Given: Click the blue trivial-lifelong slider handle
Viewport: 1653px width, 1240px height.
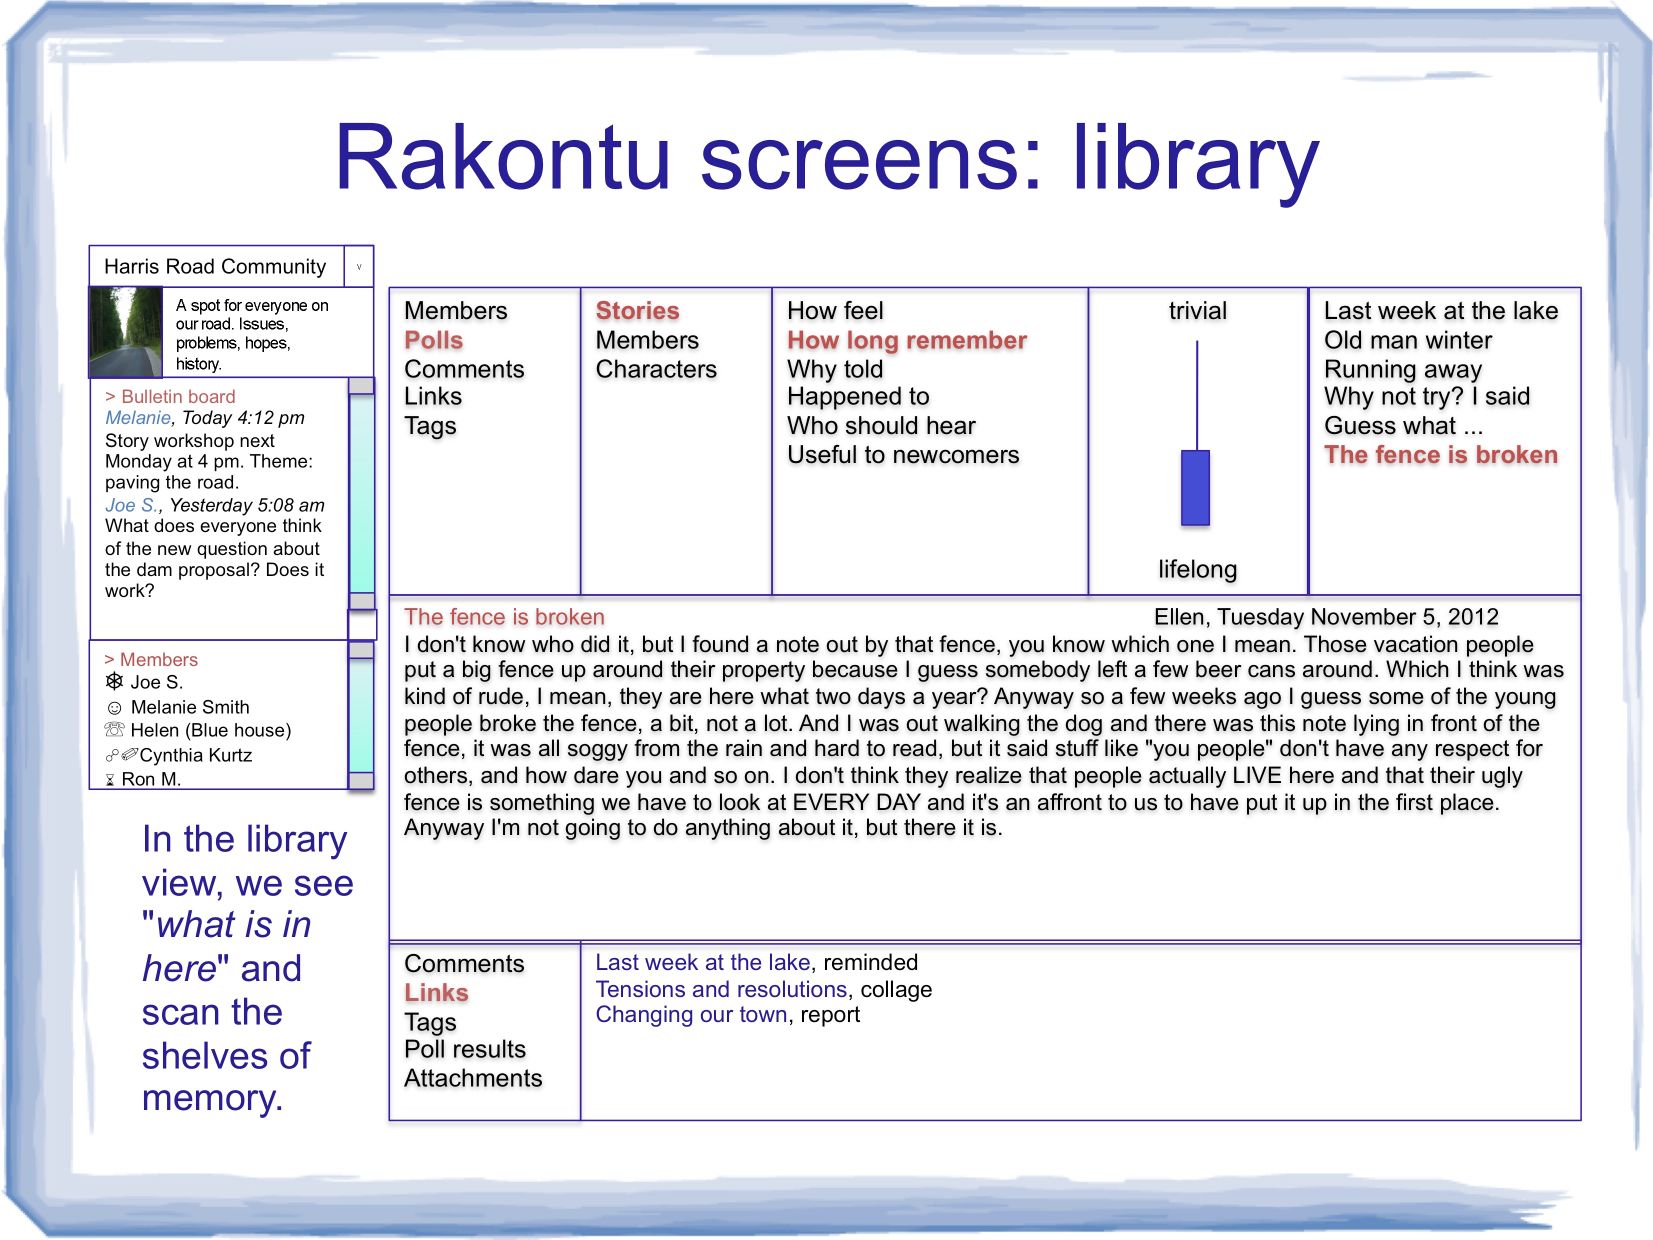Looking at the screenshot, I should pyautogui.click(x=1195, y=488).
